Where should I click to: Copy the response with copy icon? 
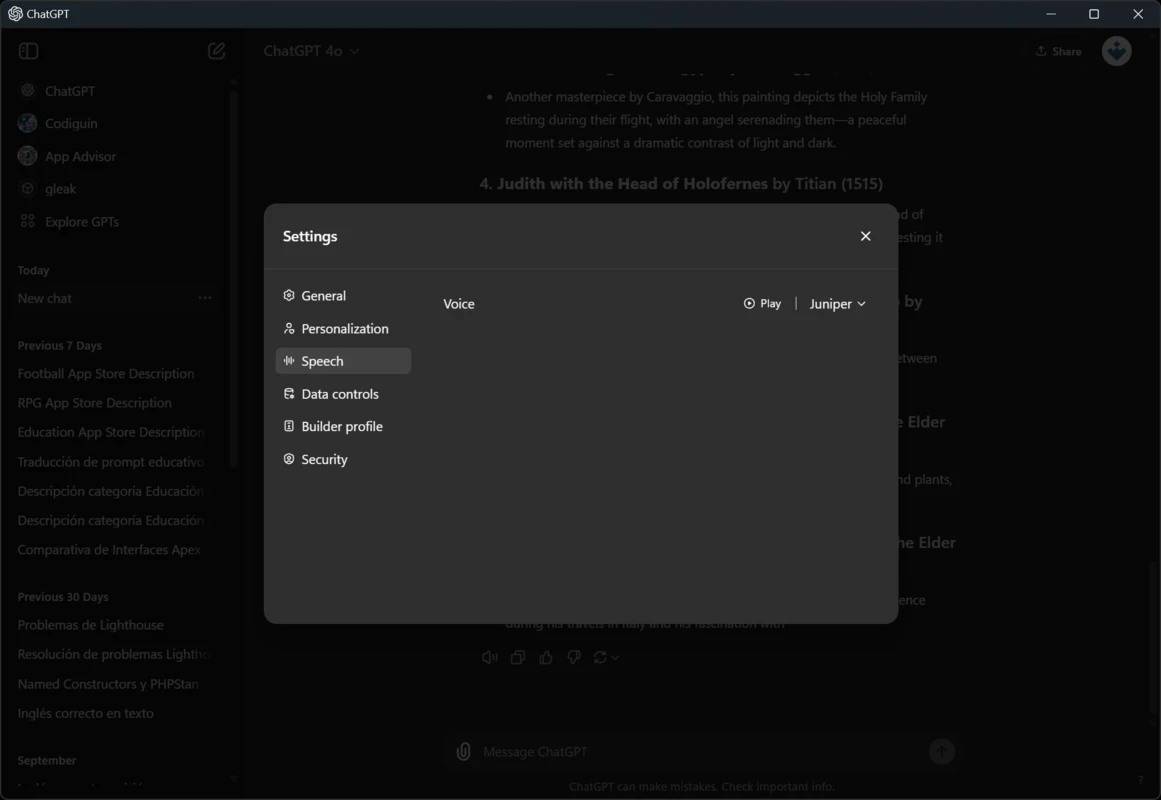pos(518,657)
